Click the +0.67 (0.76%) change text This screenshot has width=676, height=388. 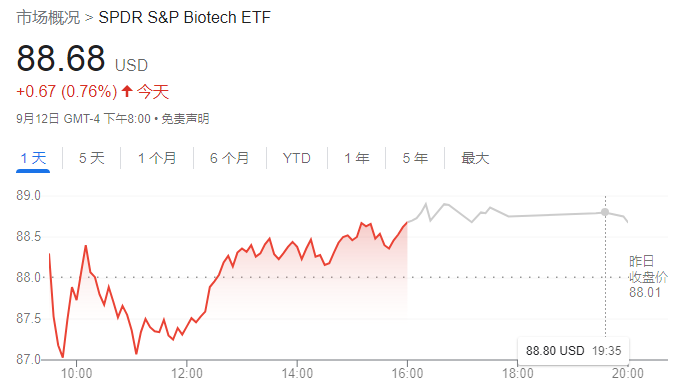[67, 91]
